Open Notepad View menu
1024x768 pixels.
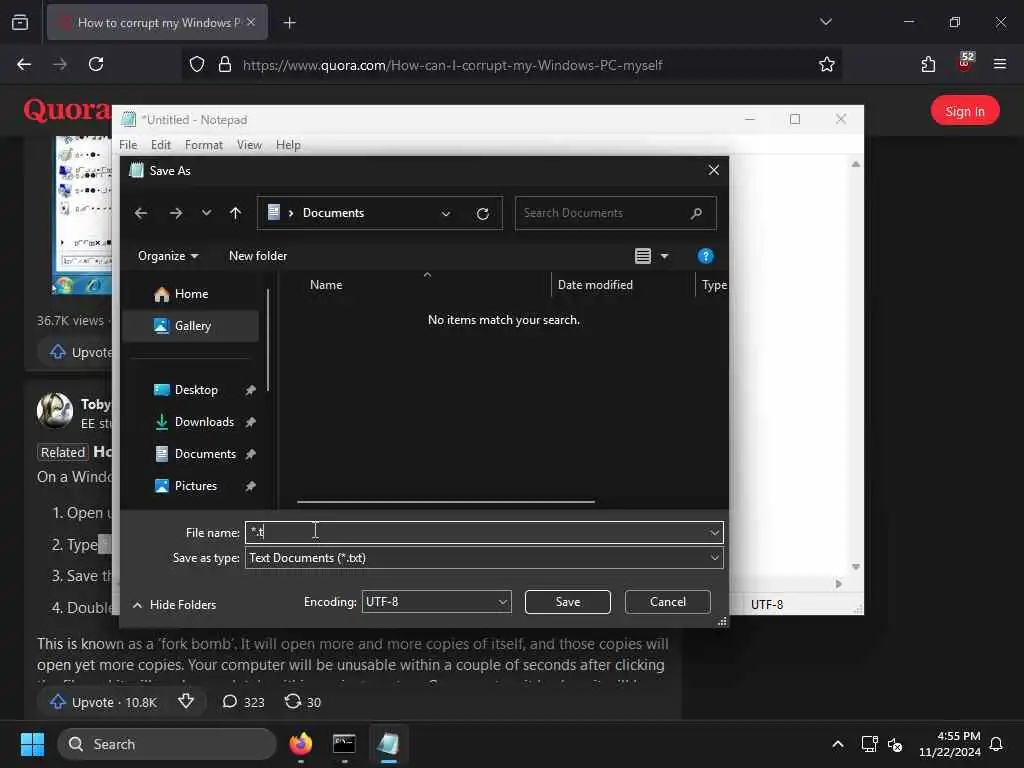249,145
